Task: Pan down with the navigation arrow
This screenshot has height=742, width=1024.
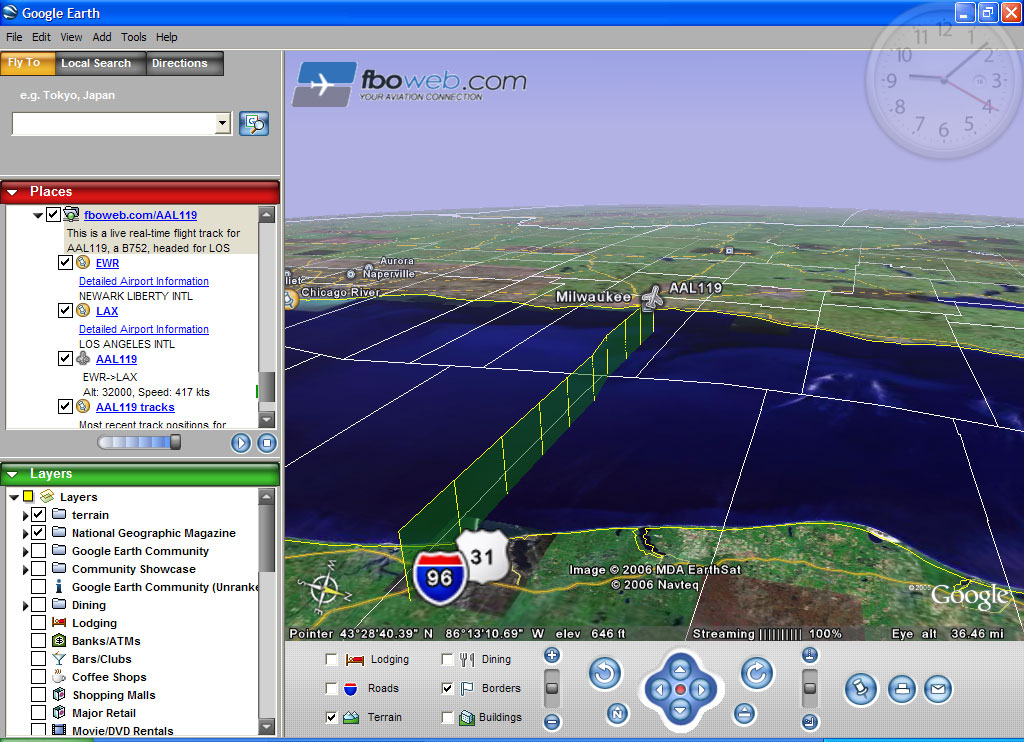Action: (680, 711)
